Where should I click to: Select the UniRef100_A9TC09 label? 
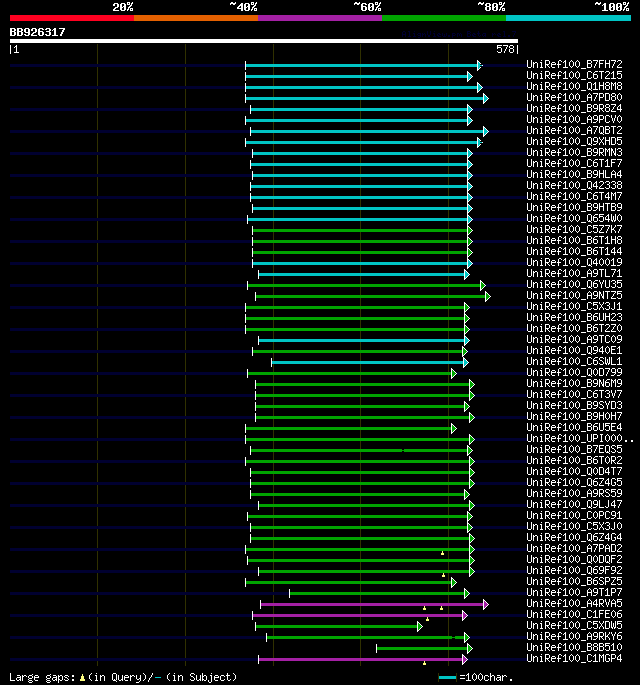574,339
